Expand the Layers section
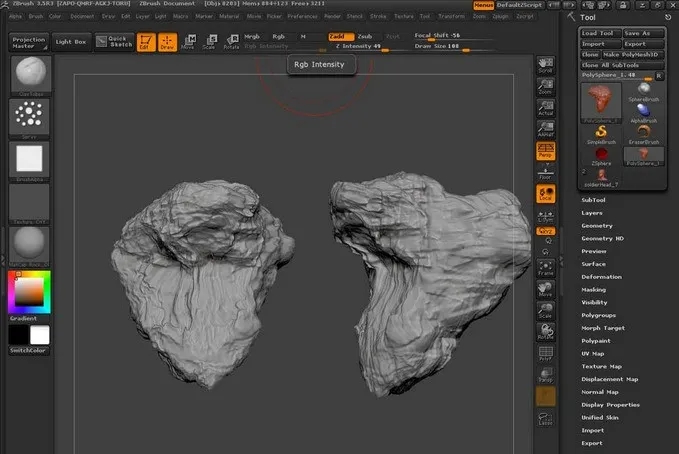Screen dimensions: 679x454 [592, 213]
